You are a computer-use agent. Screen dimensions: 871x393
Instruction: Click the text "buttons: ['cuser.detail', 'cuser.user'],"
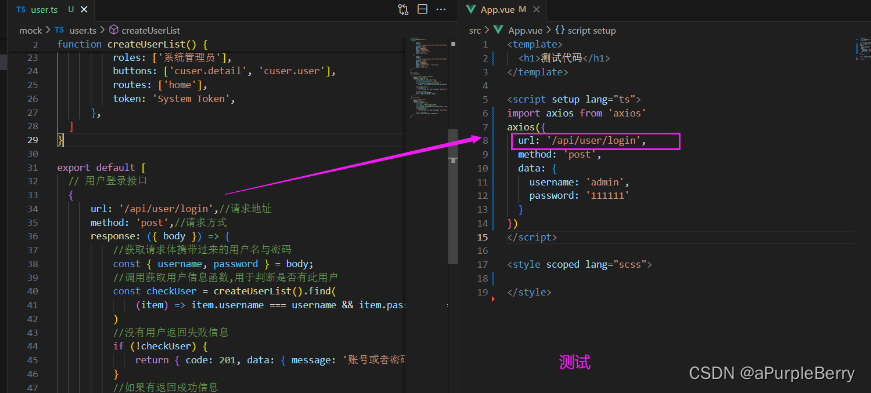pyautogui.click(x=224, y=71)
